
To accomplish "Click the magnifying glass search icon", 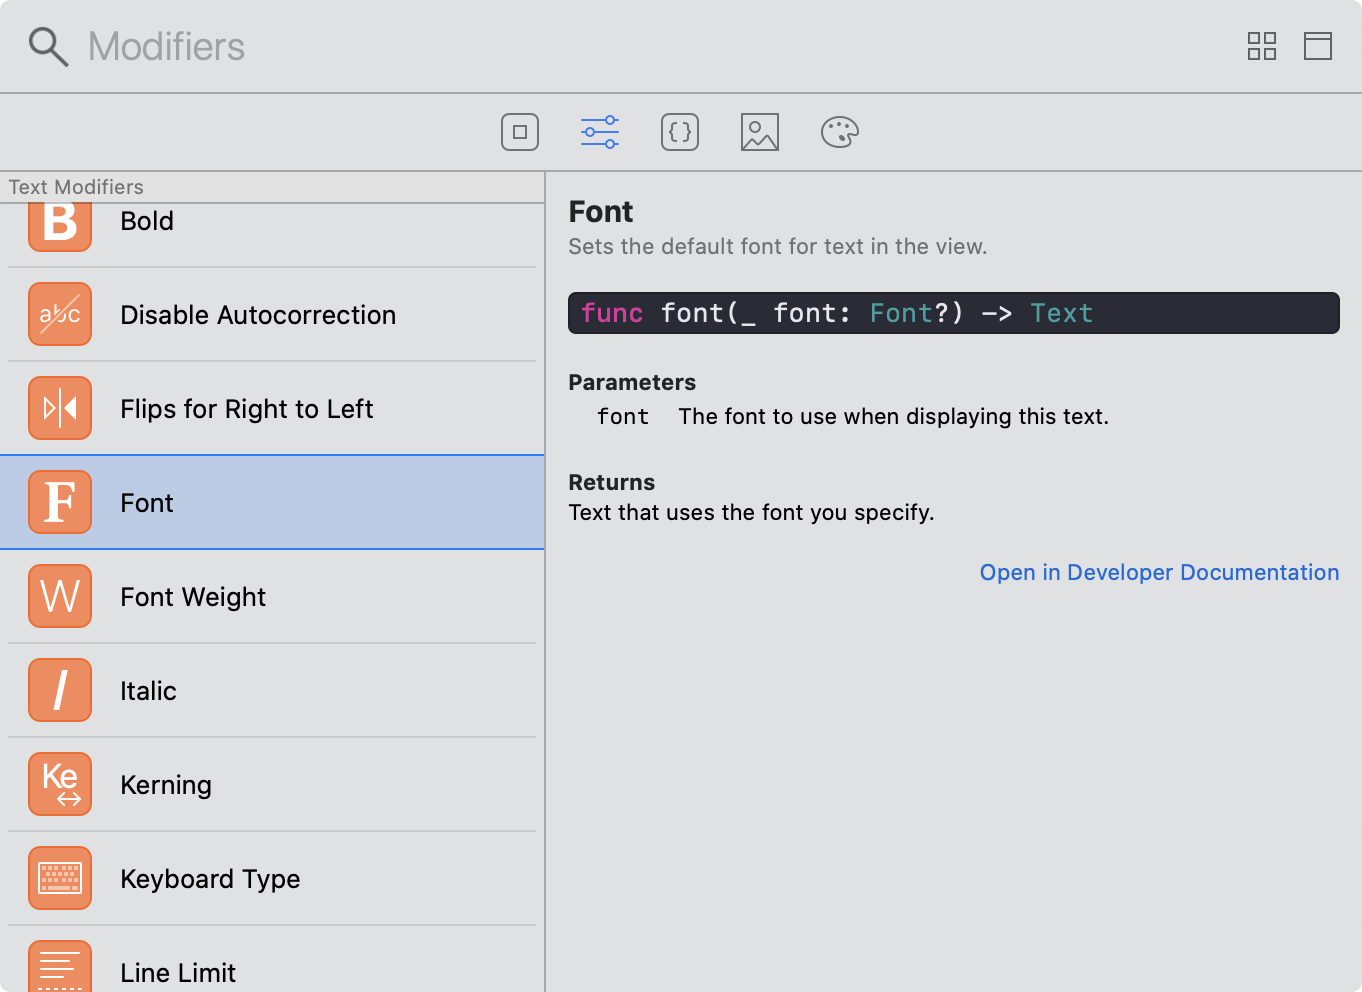I will pos(48,47).
